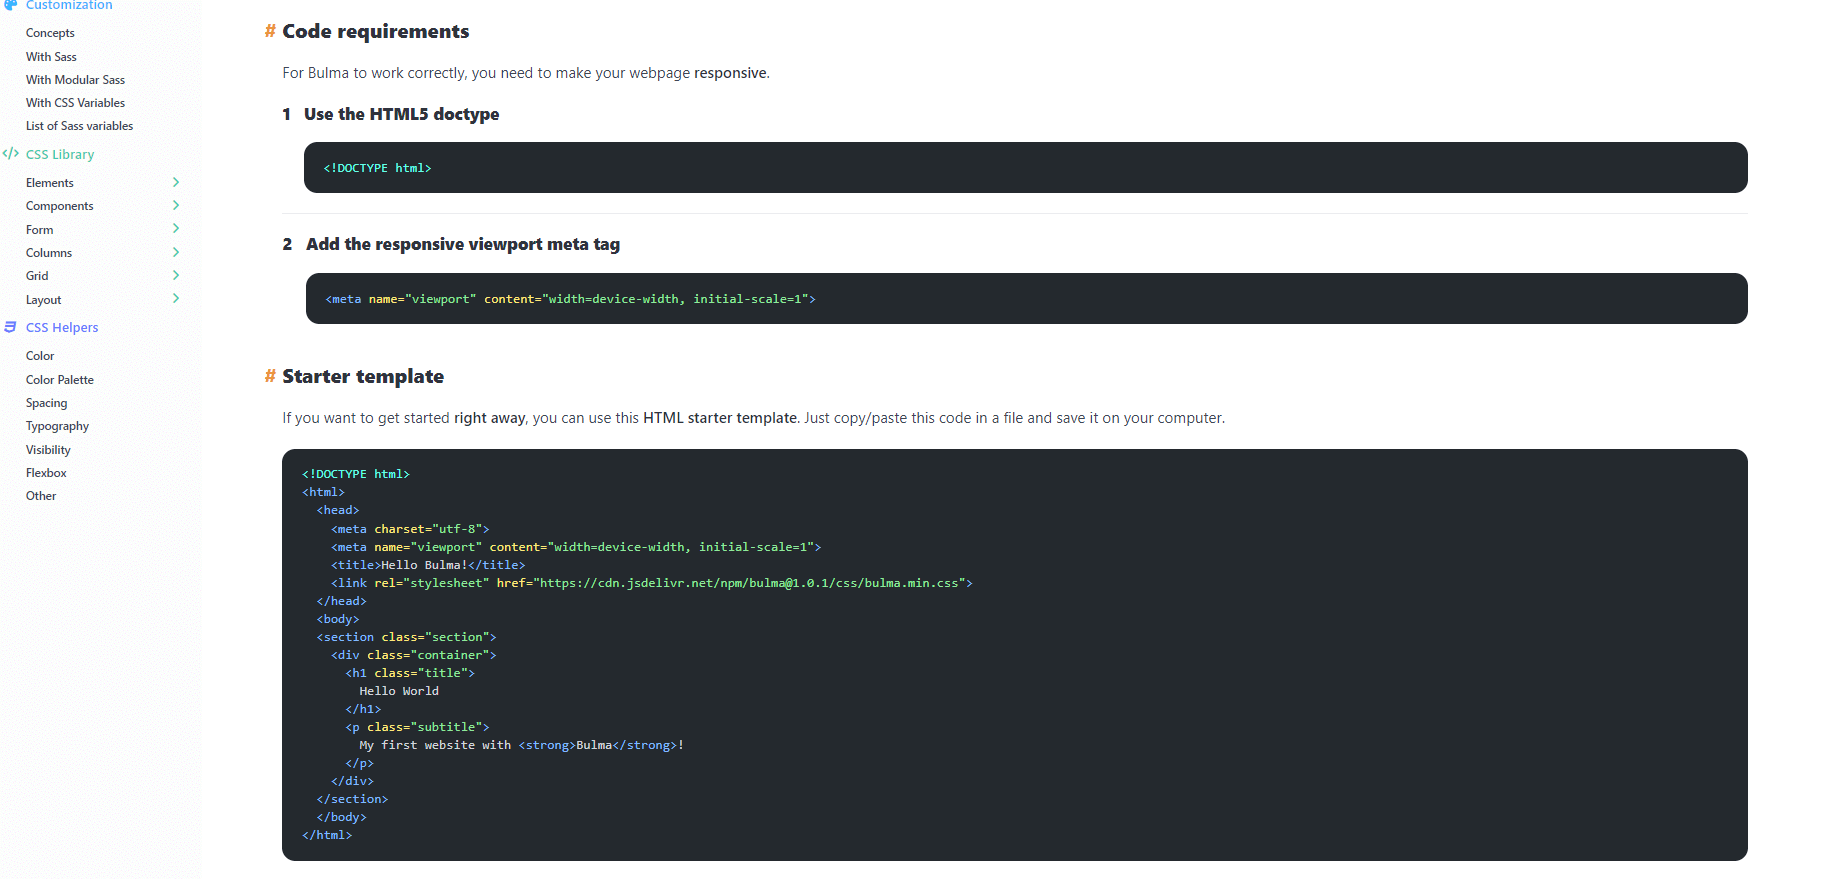Open the Typography helpers page

point(57,426)
